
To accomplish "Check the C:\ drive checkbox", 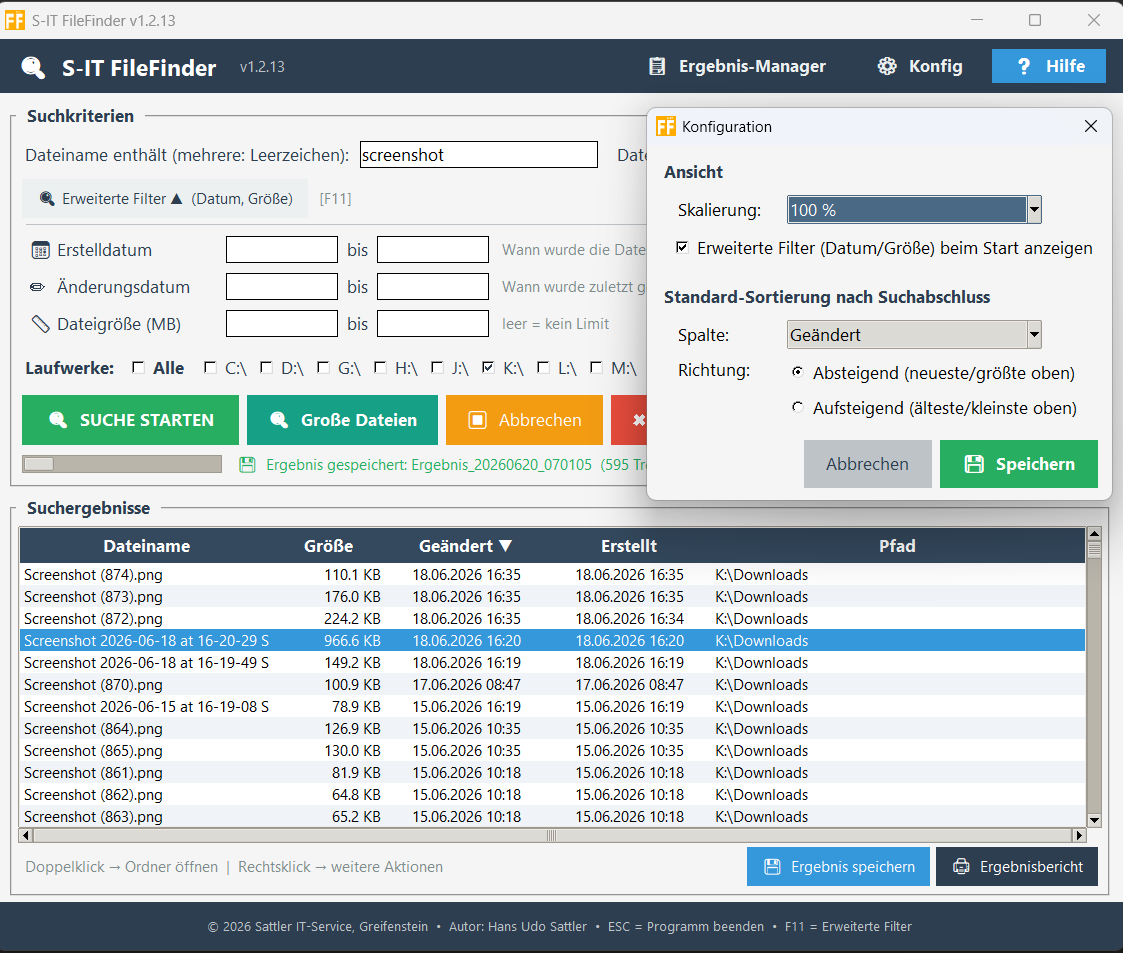I will click(210, 368).
